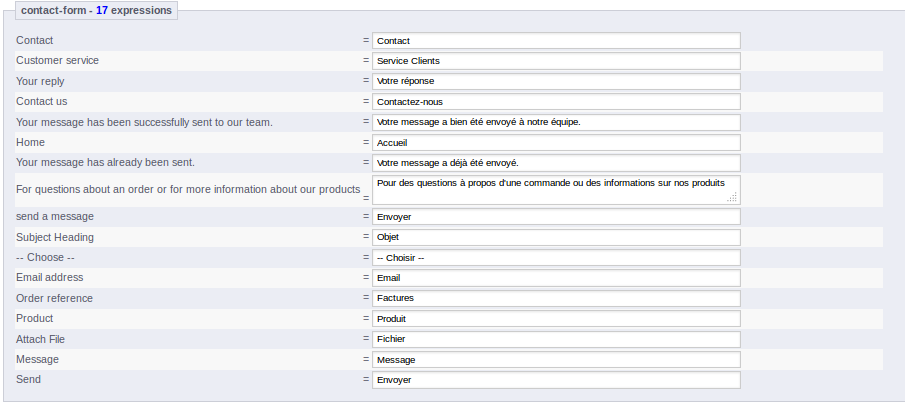Click the '-- Choisir --' translation field
Image resolution: width=905 pixels, height=409 pixels.
tap(555, 258)
